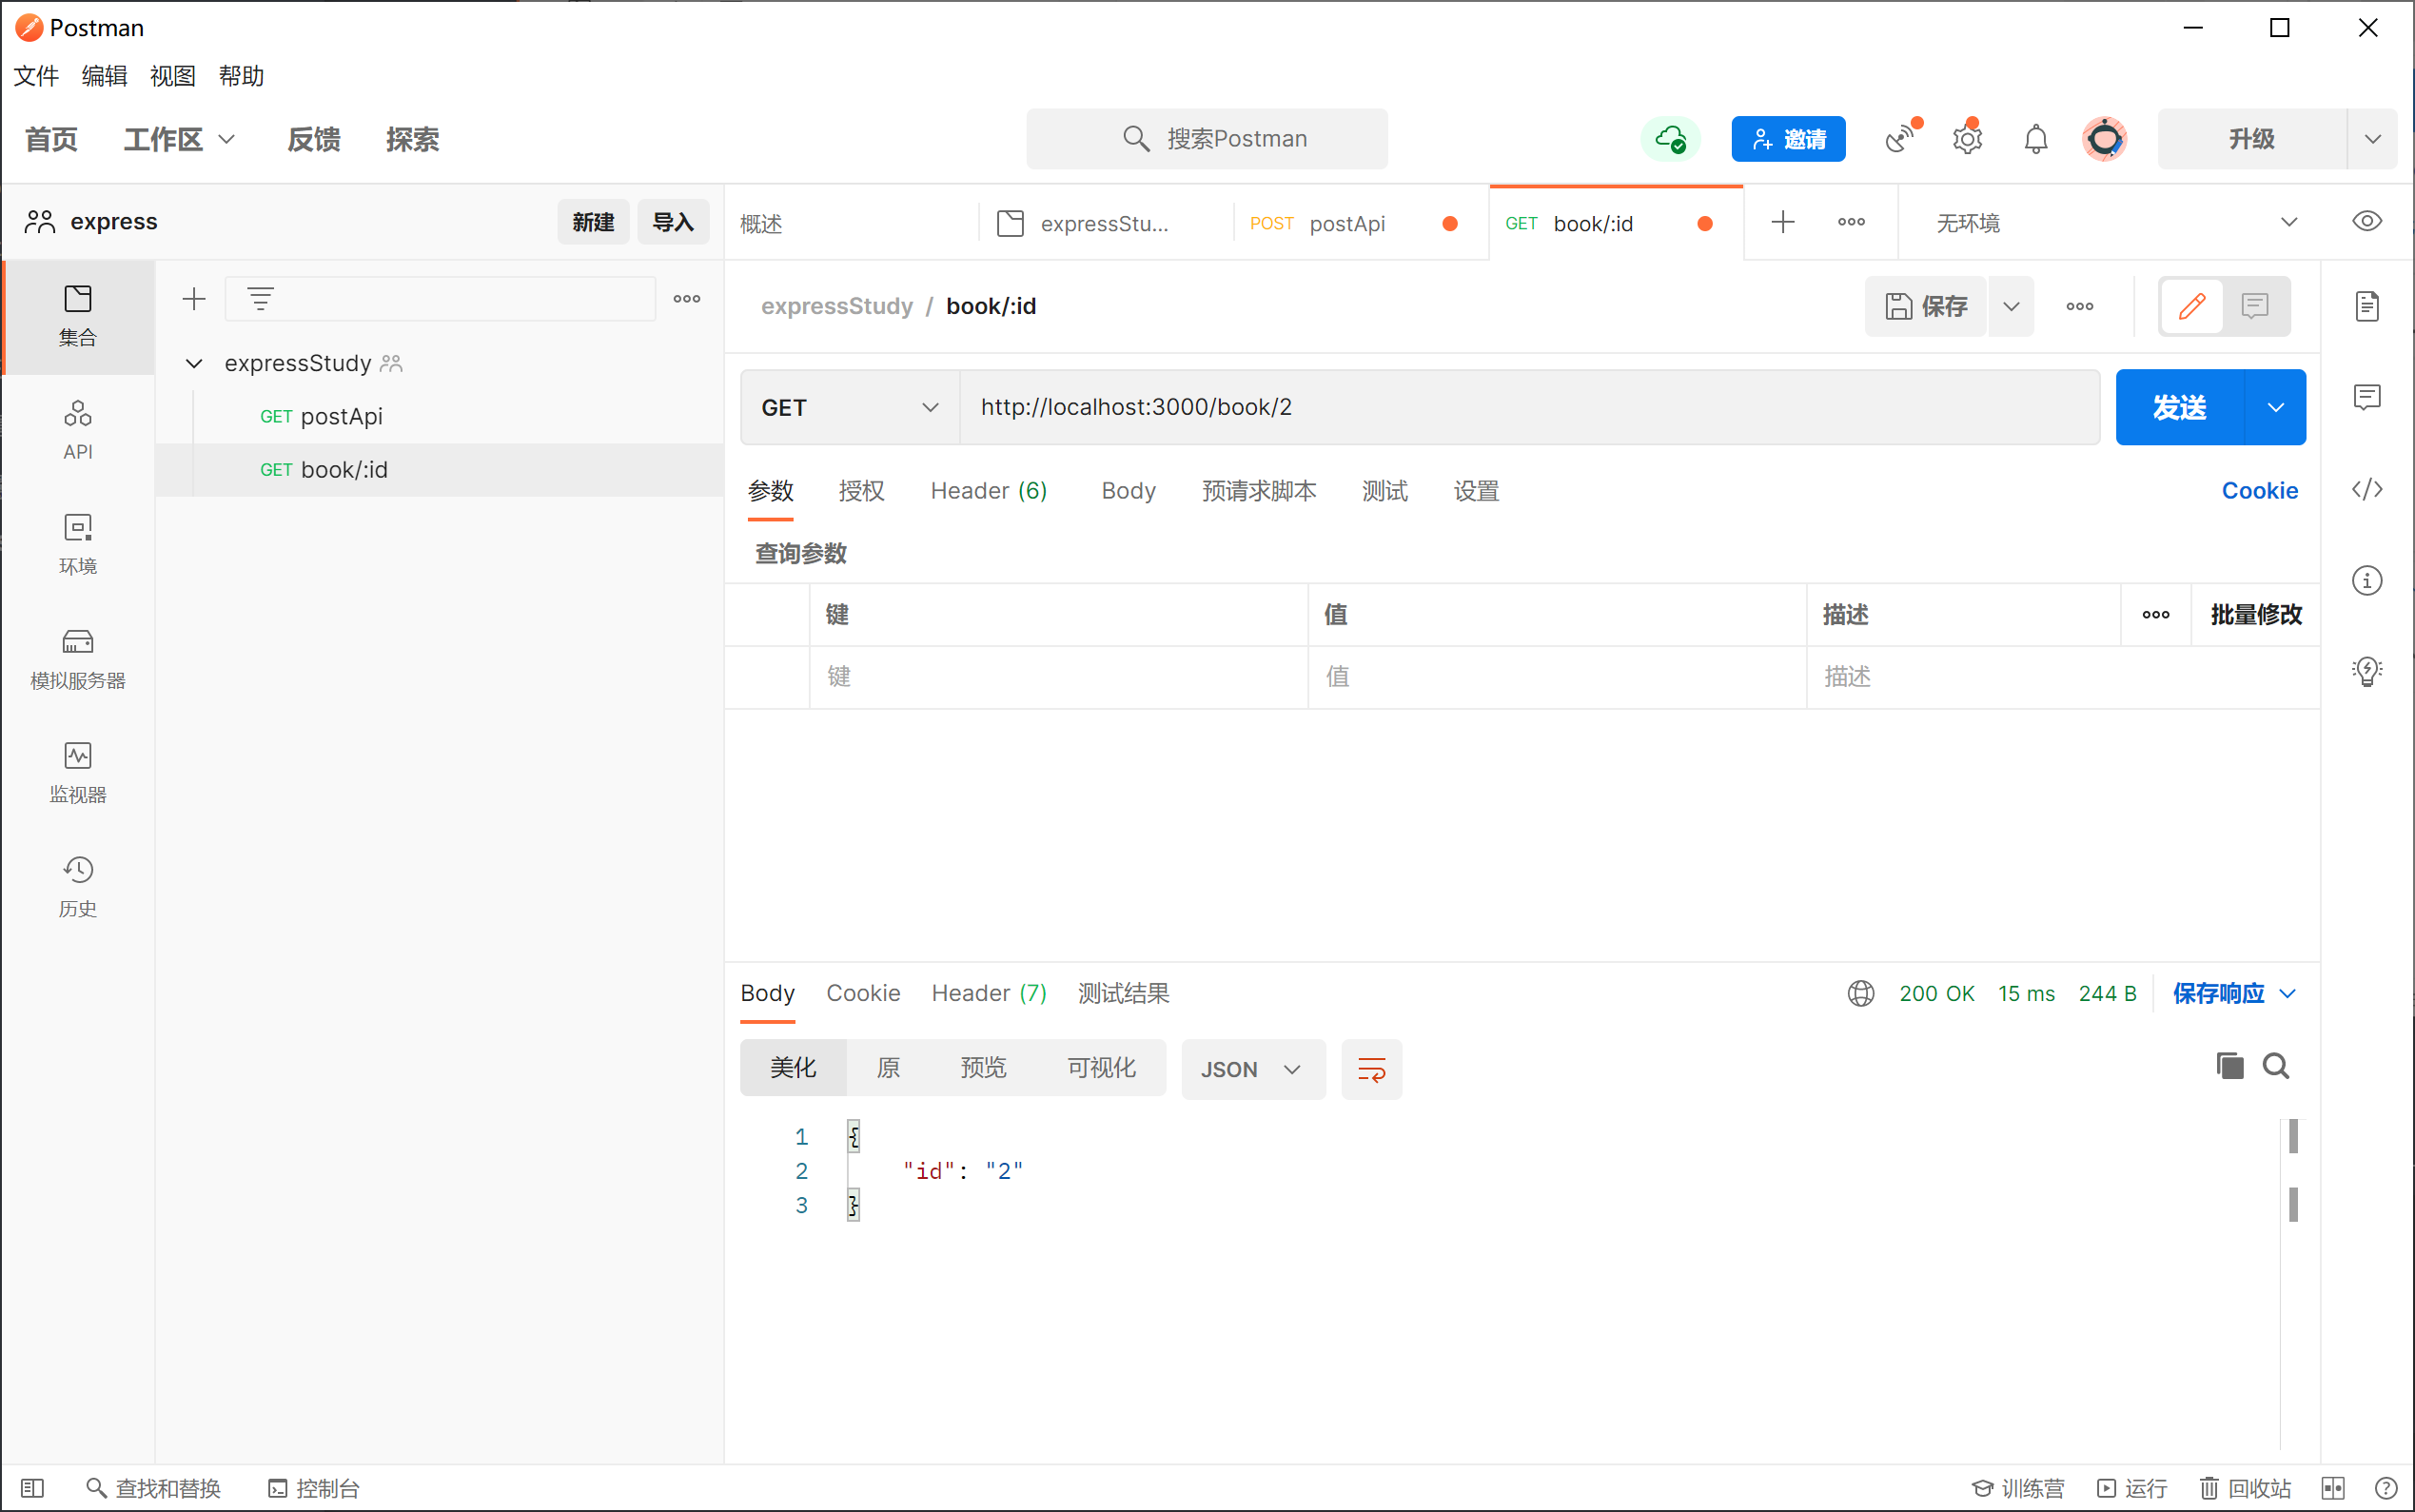The width and height of the screenshot is (2415, 1512).
Task: Click the Search Postman (搜索Postman) box
Action: pyautogui.click(x=1206, y=139)
